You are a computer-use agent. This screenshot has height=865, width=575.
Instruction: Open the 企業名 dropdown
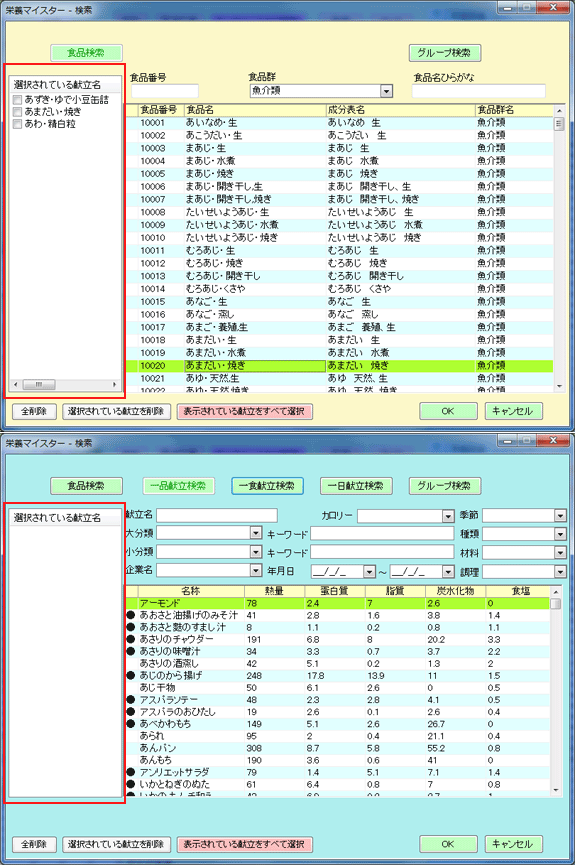pos(255,570)
